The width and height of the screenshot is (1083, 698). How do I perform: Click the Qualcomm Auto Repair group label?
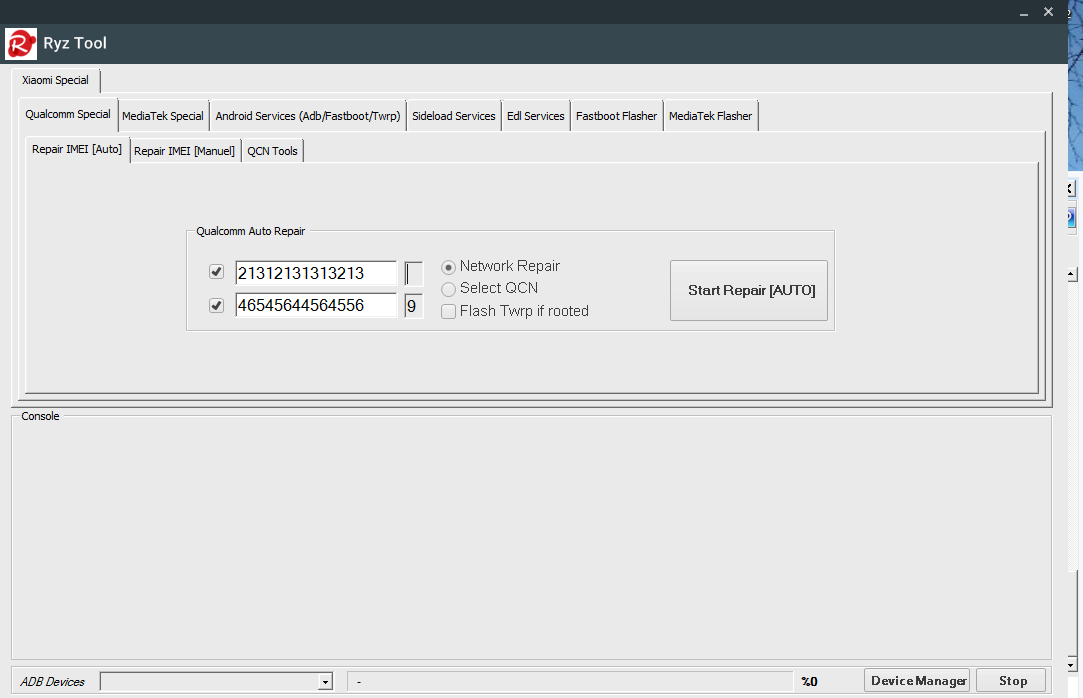click(x=250, y=231)
